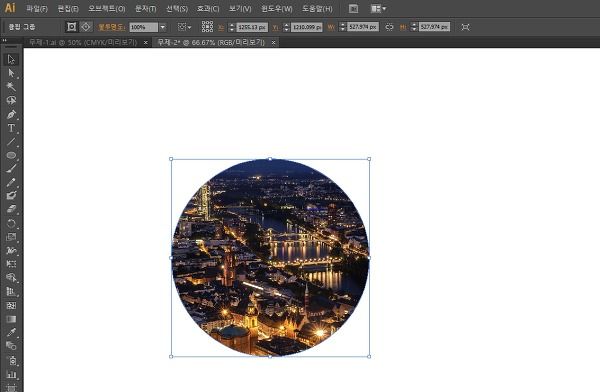
Task: Open the 오브젝트(O) menu
Action: click(107, 8)
